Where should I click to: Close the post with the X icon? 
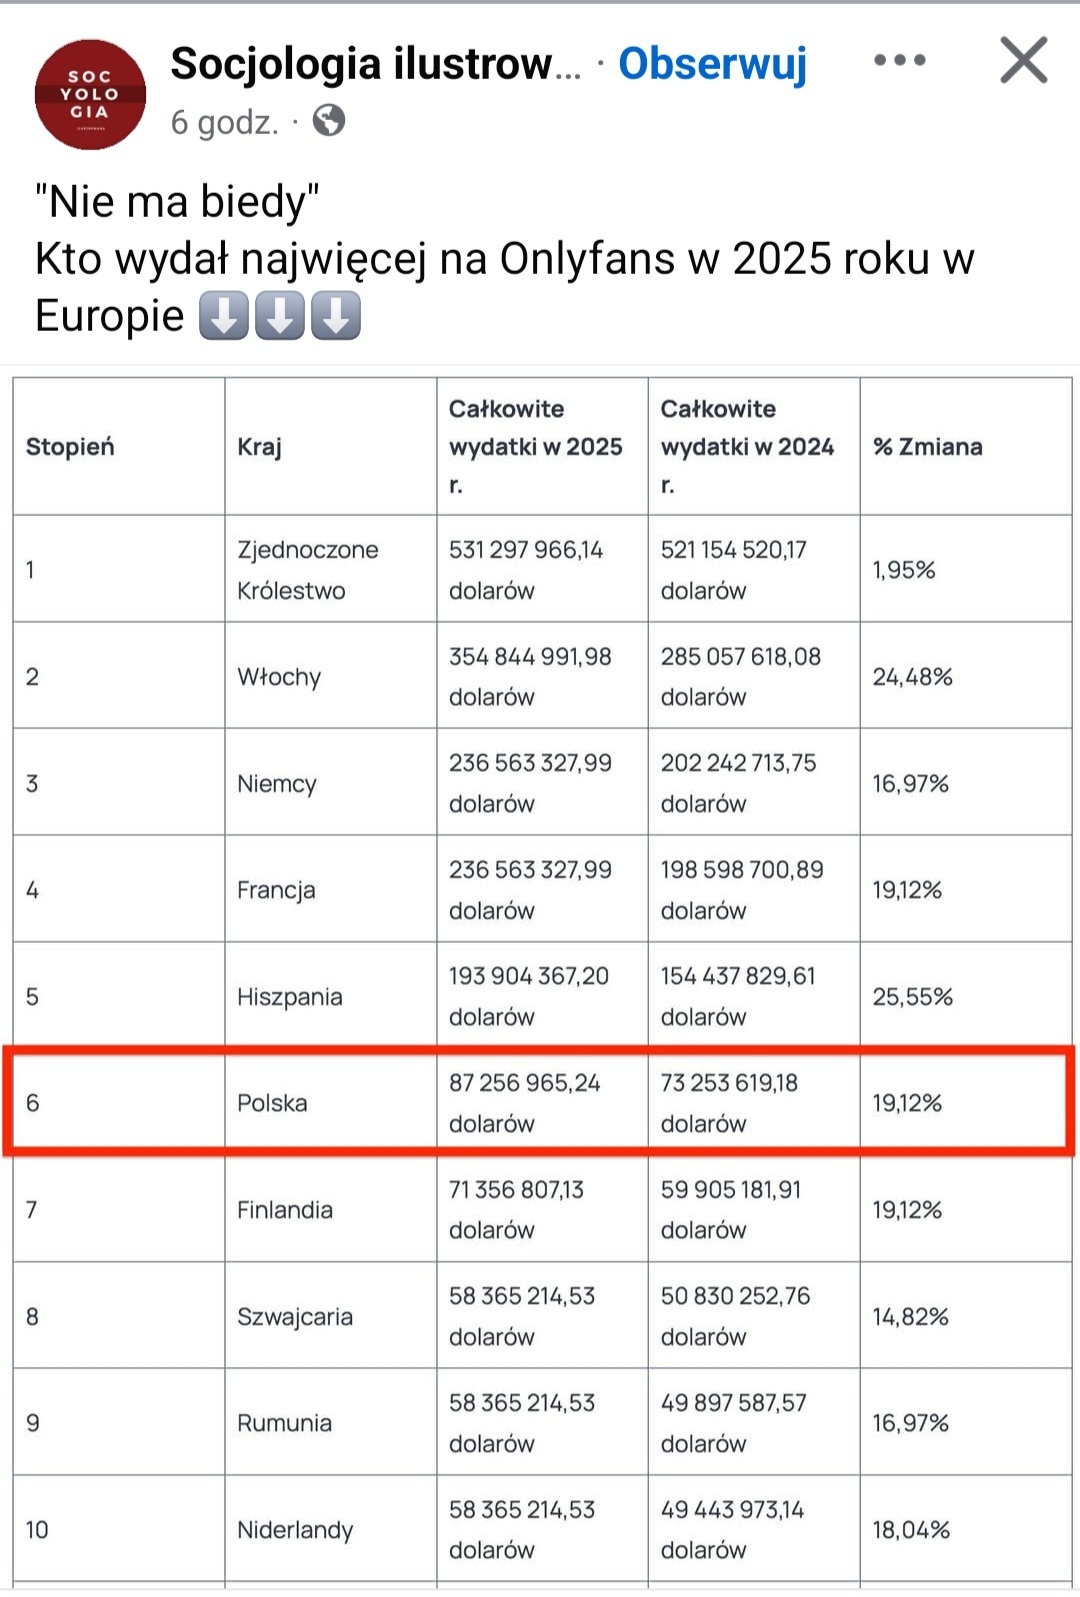1023,60
